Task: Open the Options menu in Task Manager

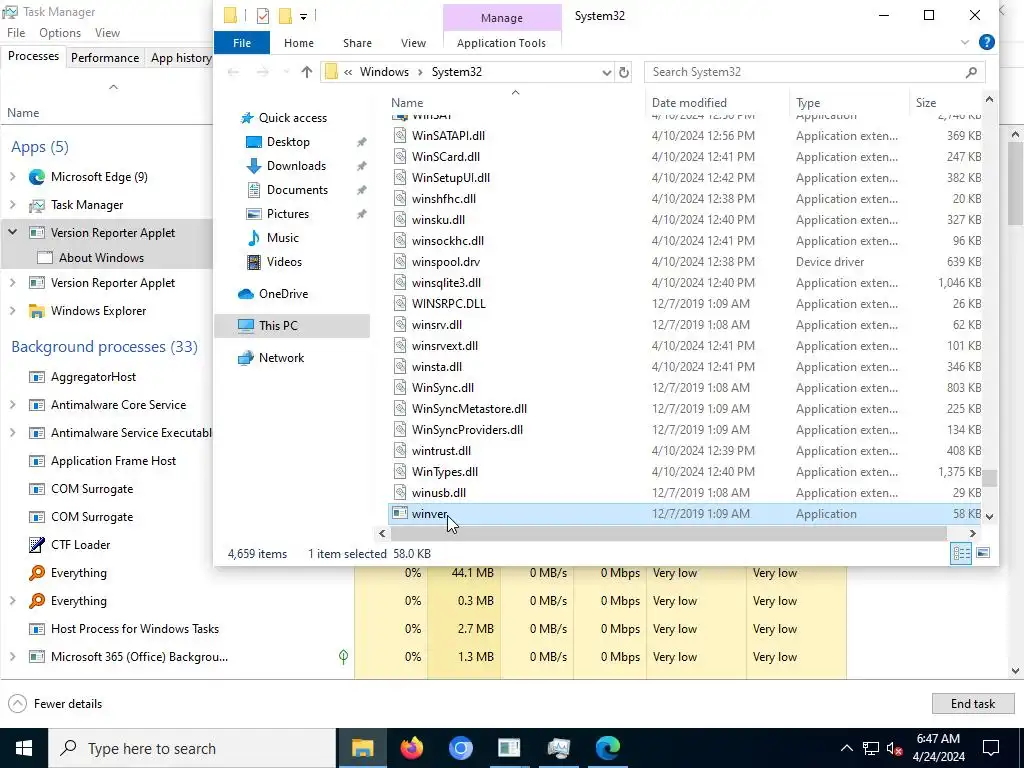Action: pos(59,33)
